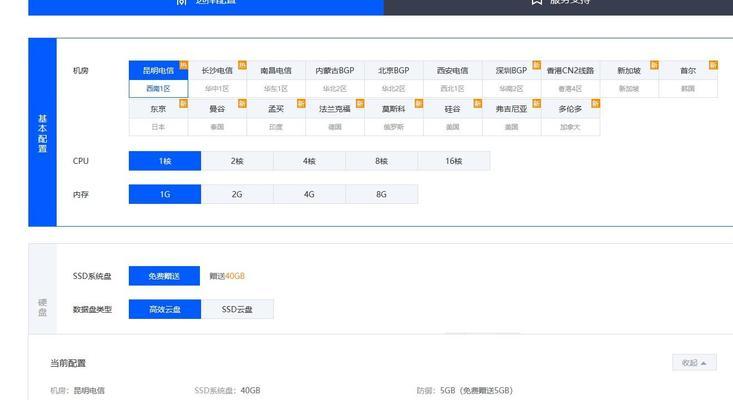Click the CPU row label
Viewport: 733px width, 400px height.
tap(81, 161)
